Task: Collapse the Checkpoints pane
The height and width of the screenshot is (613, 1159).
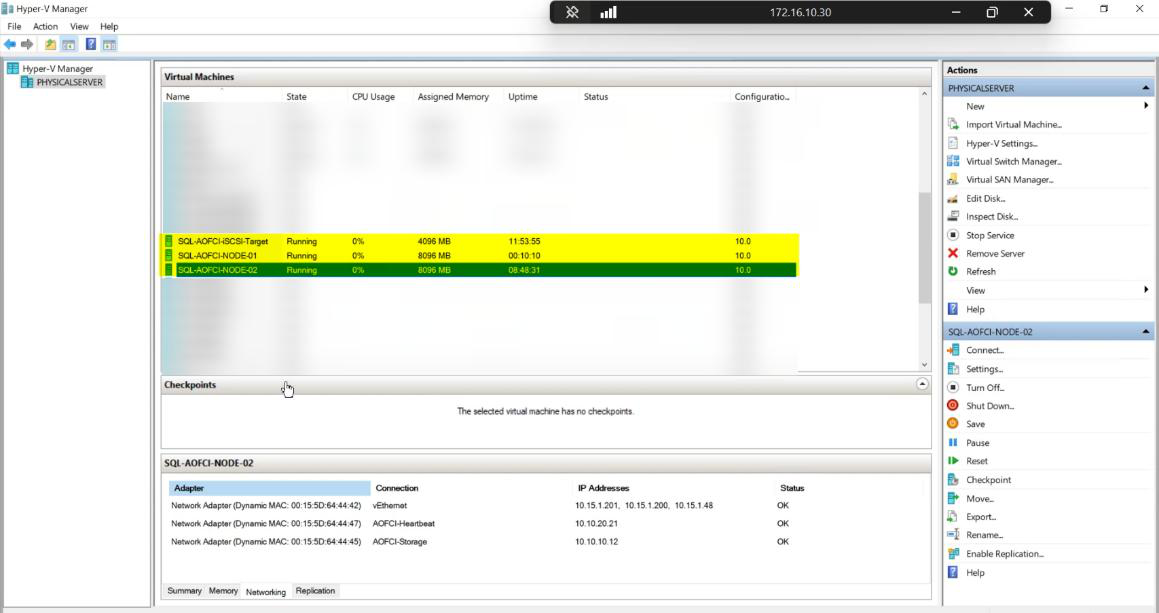Action: (922, 384)
